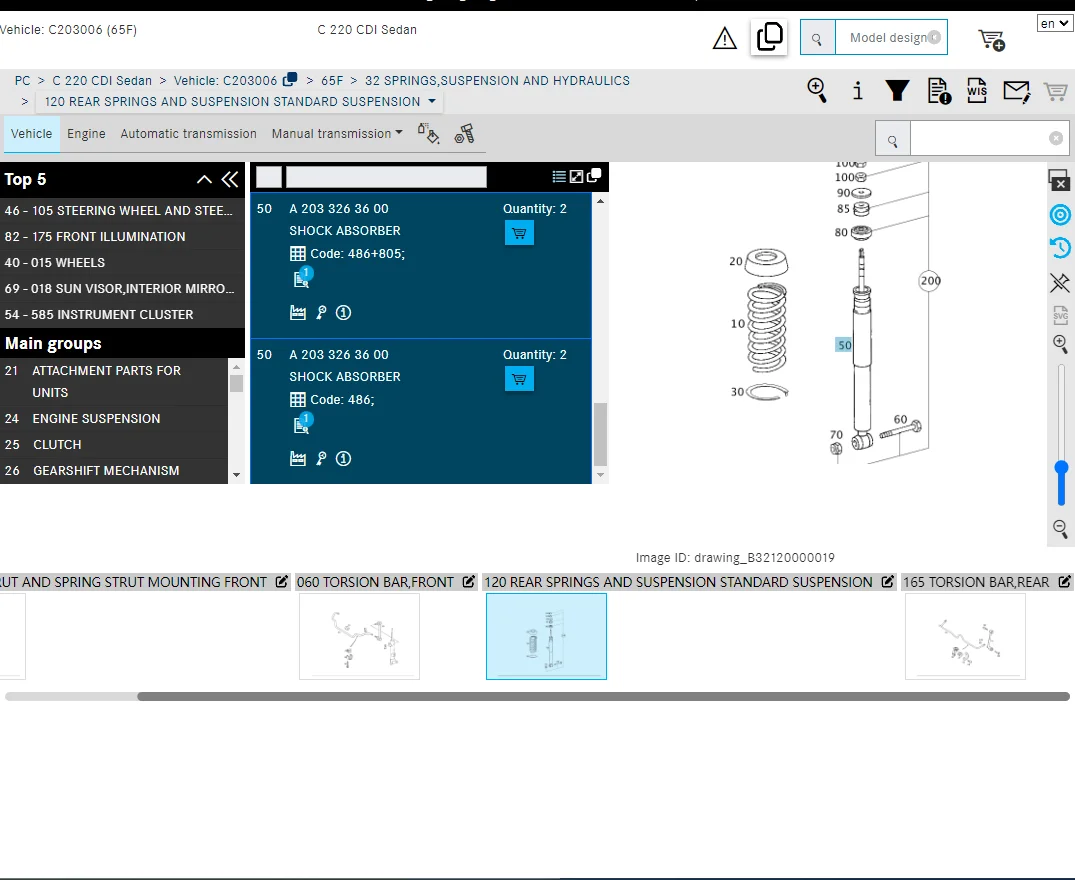Screen dimensions: 1075x880
Task: Select the 165 TORSION BAR,REAR thumbnail
Action: [965, 636]
